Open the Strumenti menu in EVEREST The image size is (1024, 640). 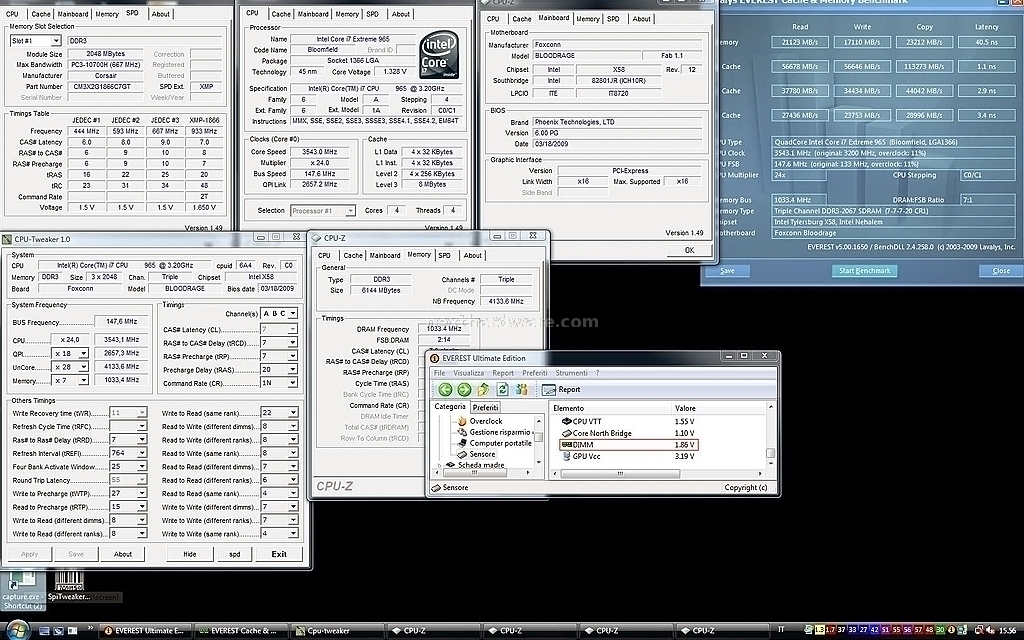571,373
